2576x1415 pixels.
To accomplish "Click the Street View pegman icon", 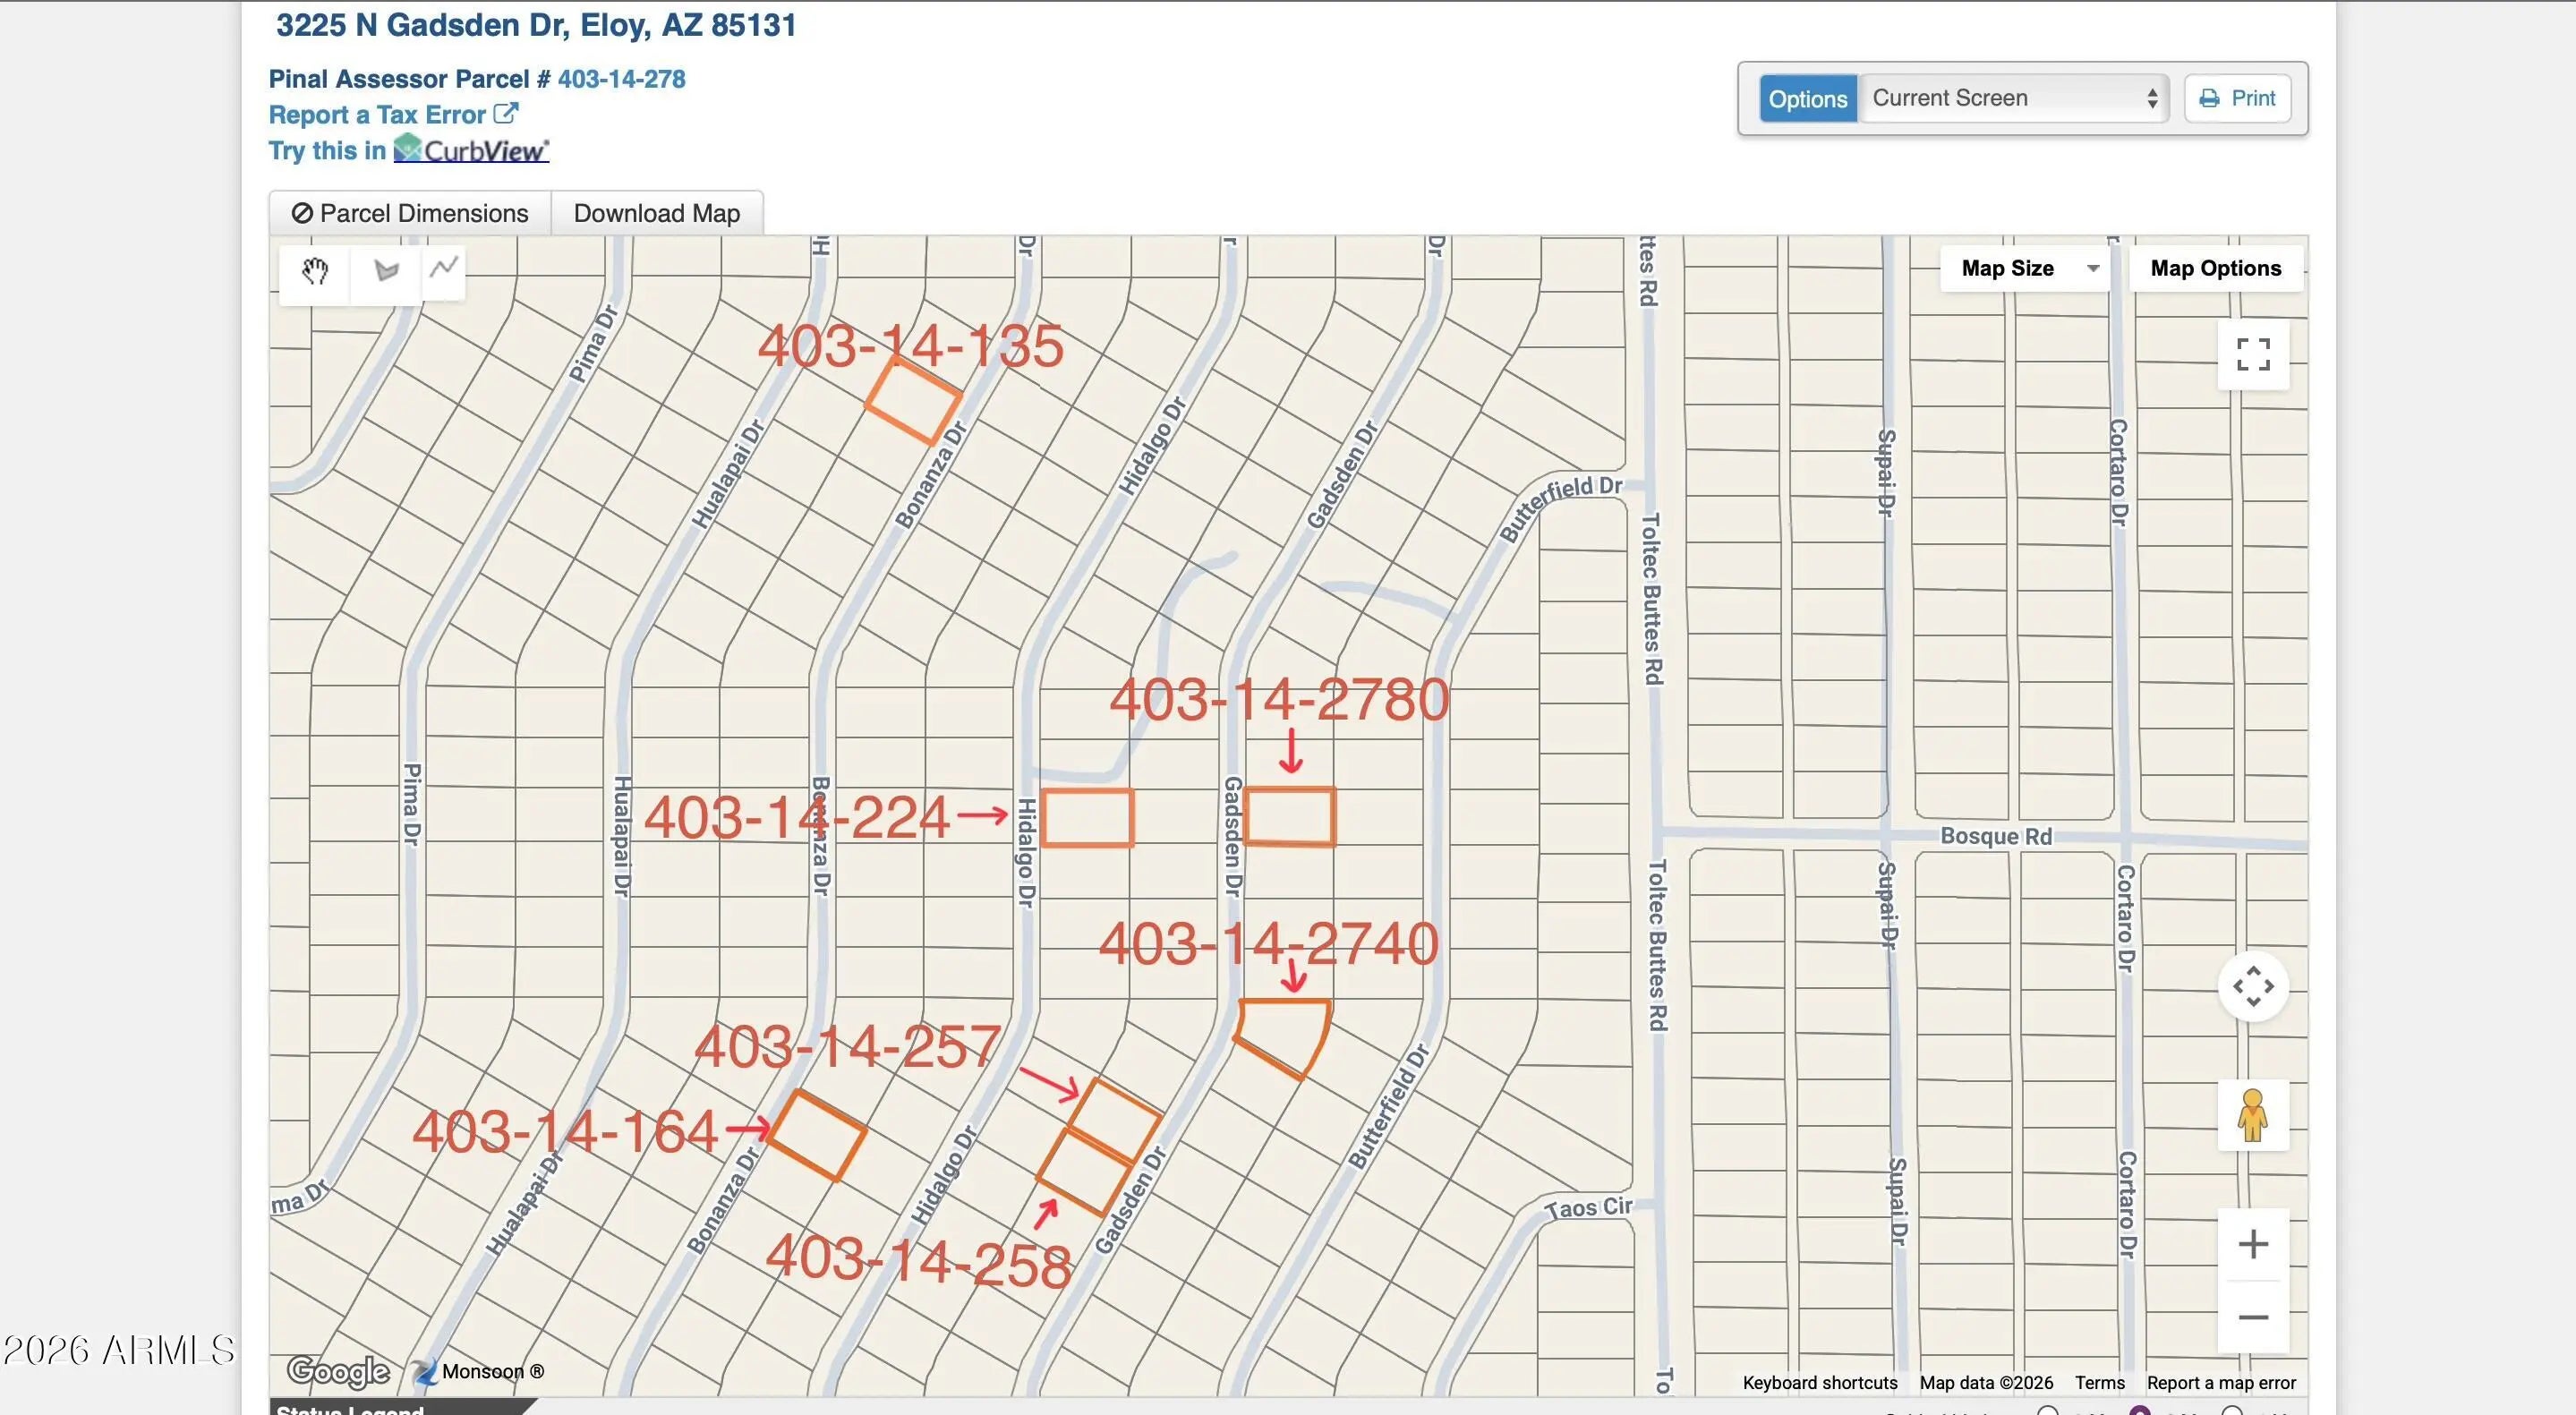I will pyautogui.click(x=2252, y=1115).
